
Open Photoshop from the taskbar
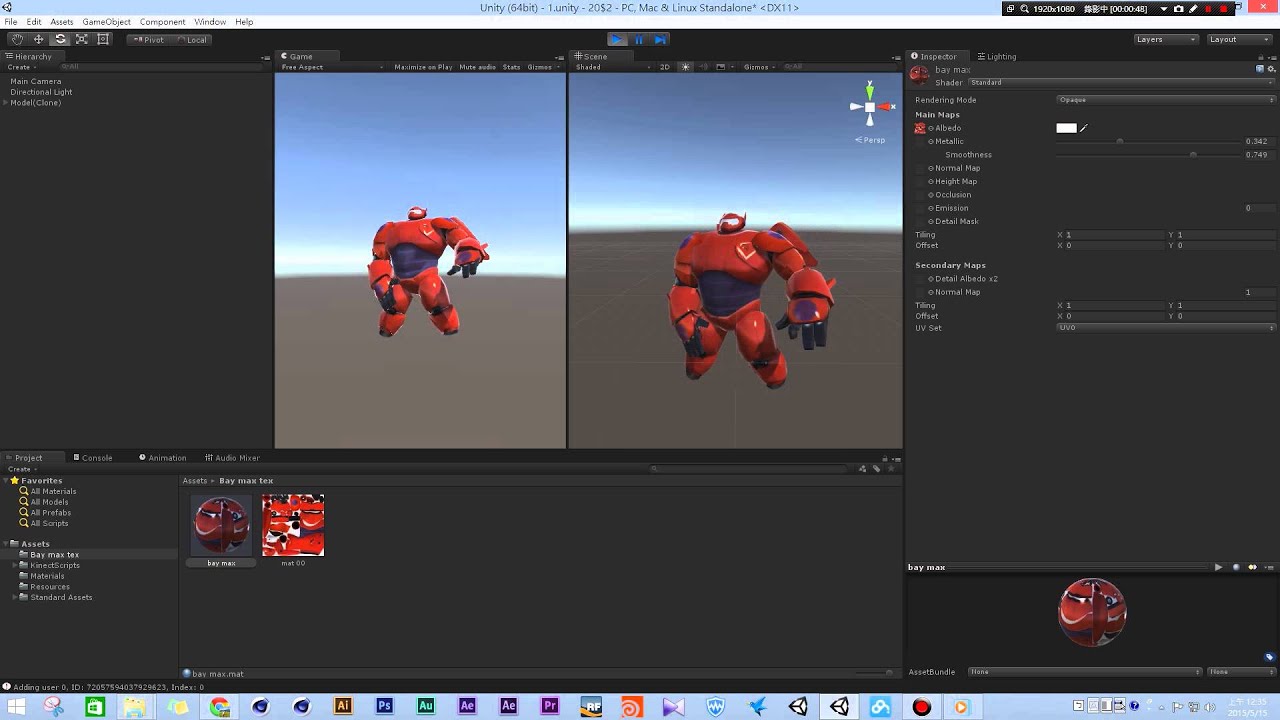(384, 706)
